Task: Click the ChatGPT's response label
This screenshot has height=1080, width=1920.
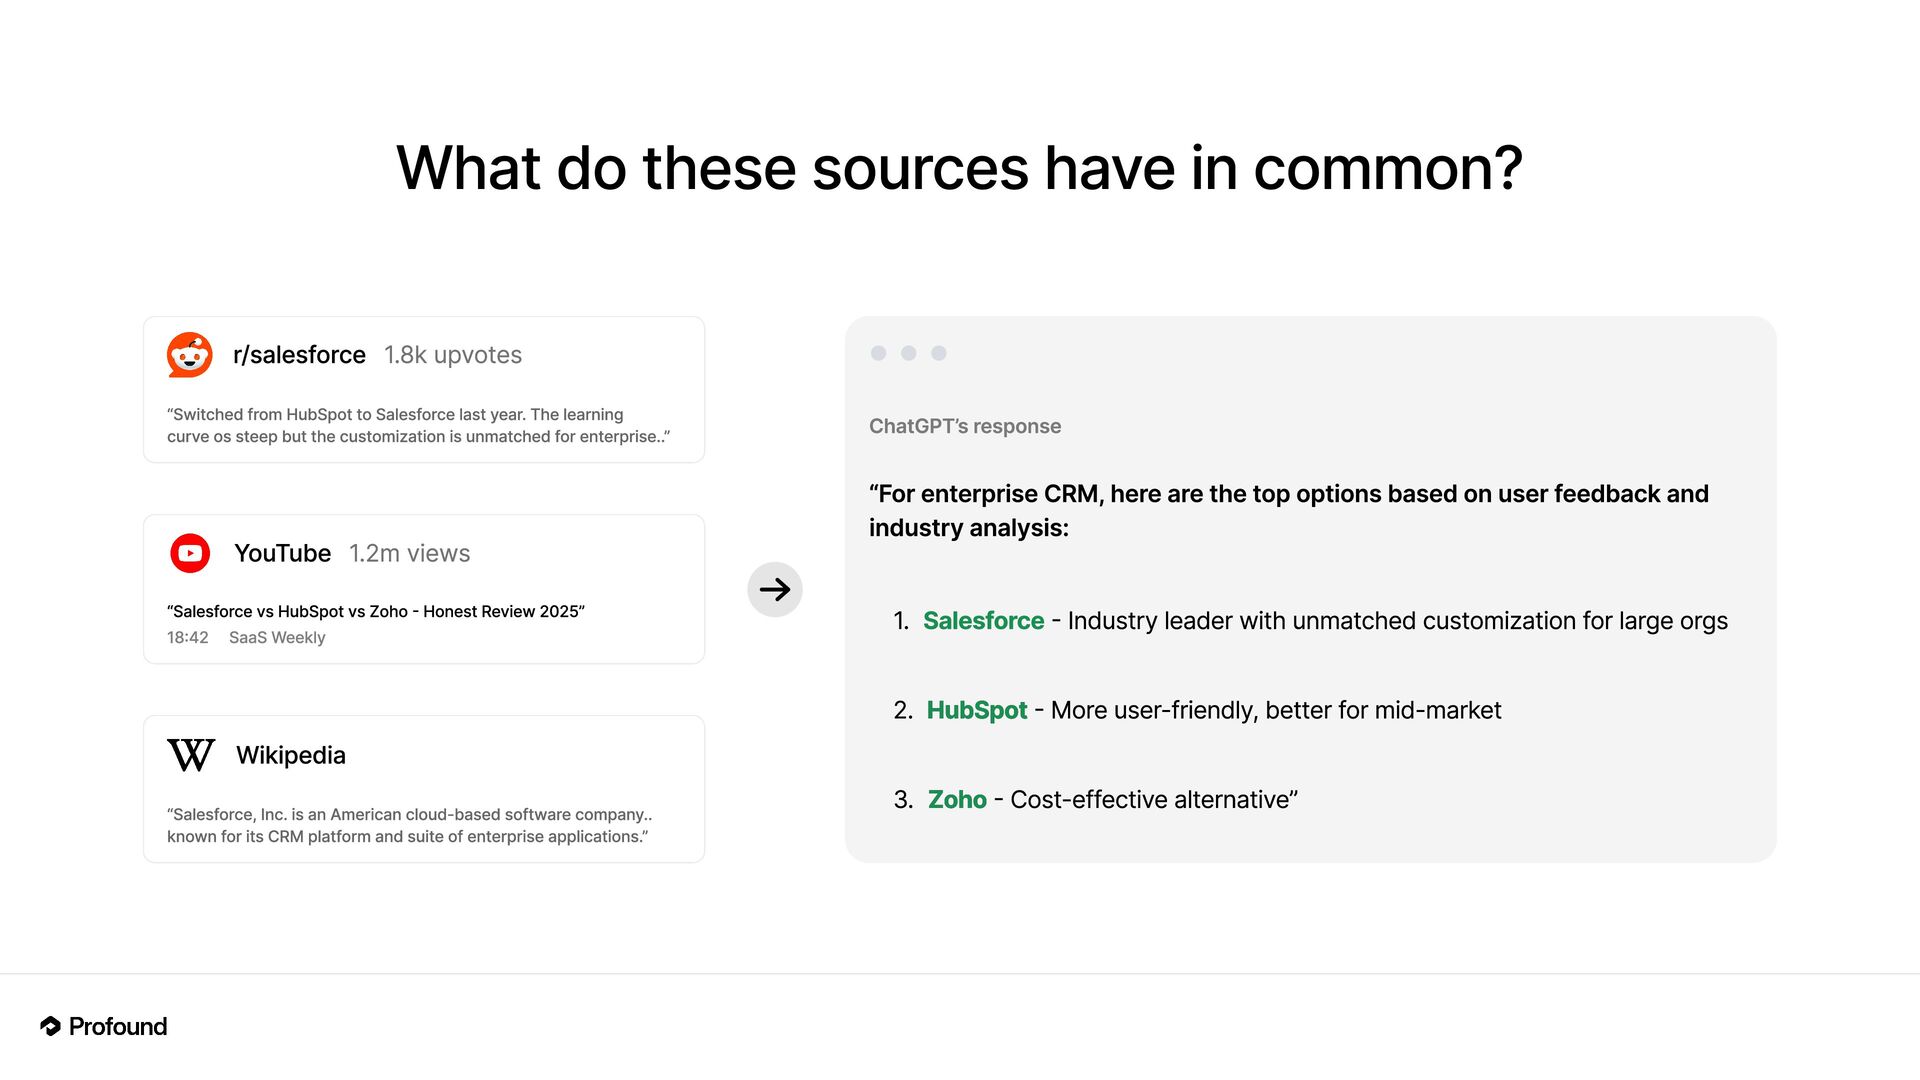Action: tap(965, 426)
